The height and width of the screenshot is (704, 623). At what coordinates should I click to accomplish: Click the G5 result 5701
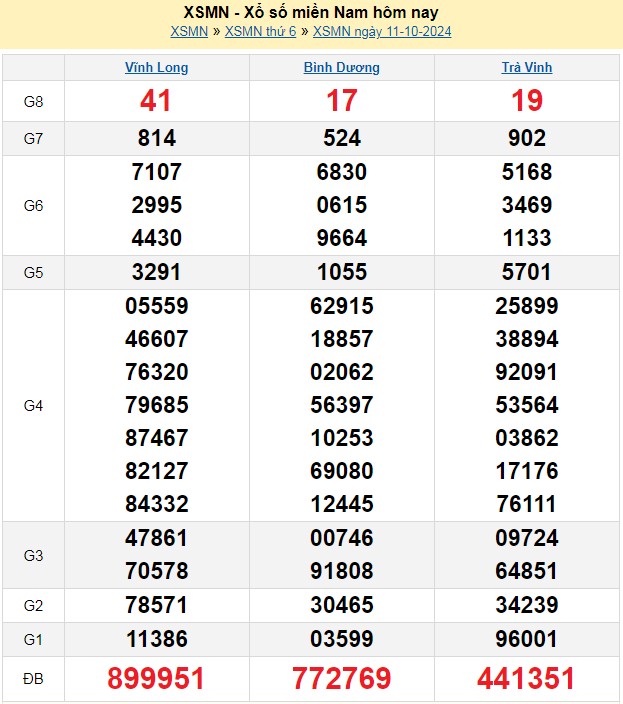click(527, 272)
